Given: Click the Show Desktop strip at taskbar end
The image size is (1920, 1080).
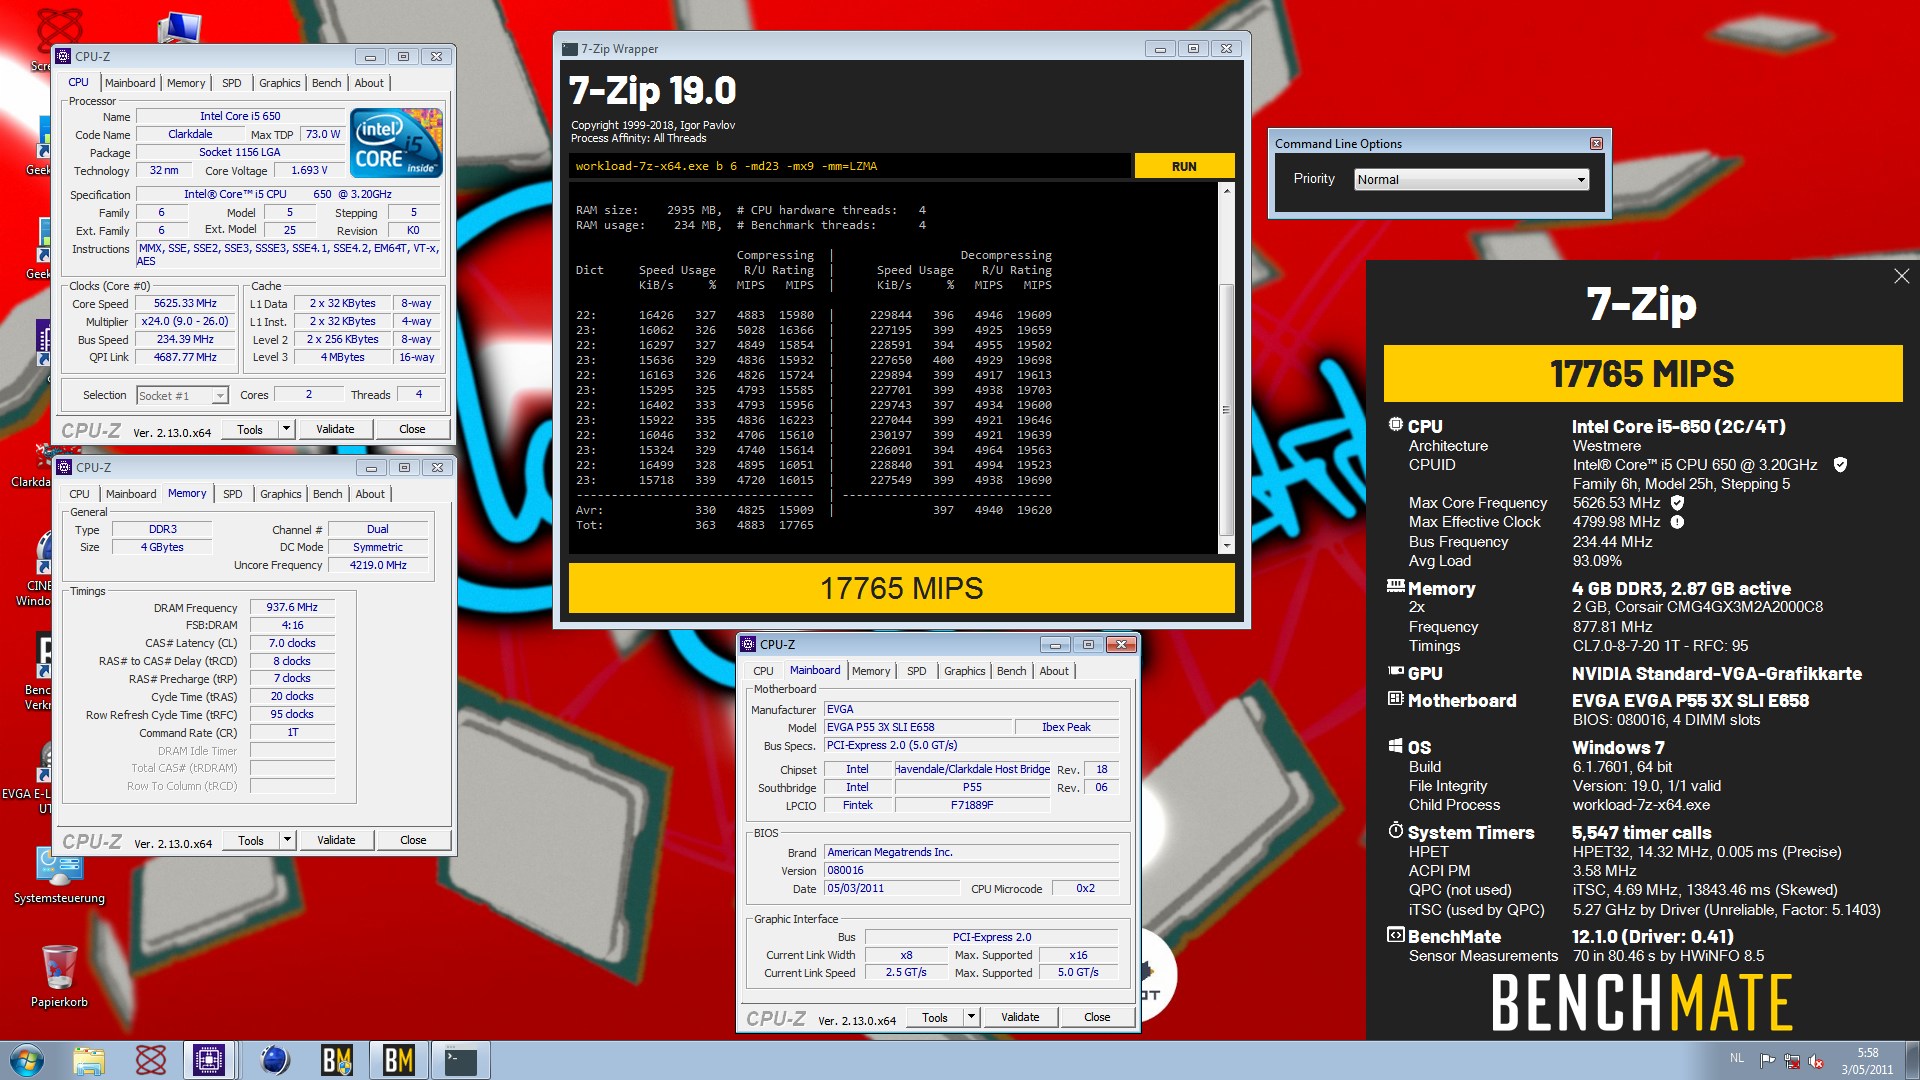Looking at the screenshot, I should tap(1912, 1060).
